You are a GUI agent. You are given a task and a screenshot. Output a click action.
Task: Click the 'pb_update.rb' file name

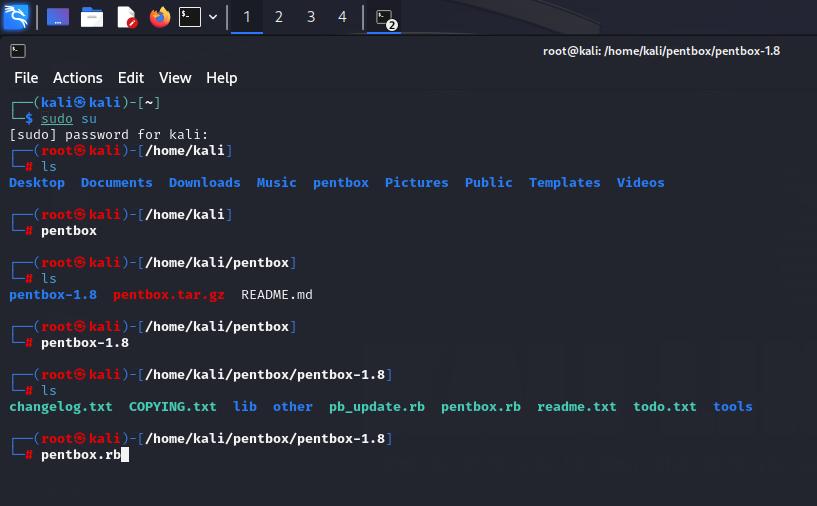[377, 406]
